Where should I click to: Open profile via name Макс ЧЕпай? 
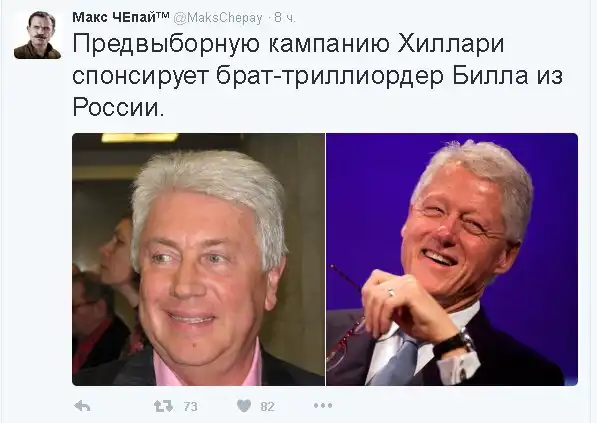click(115, 18)
